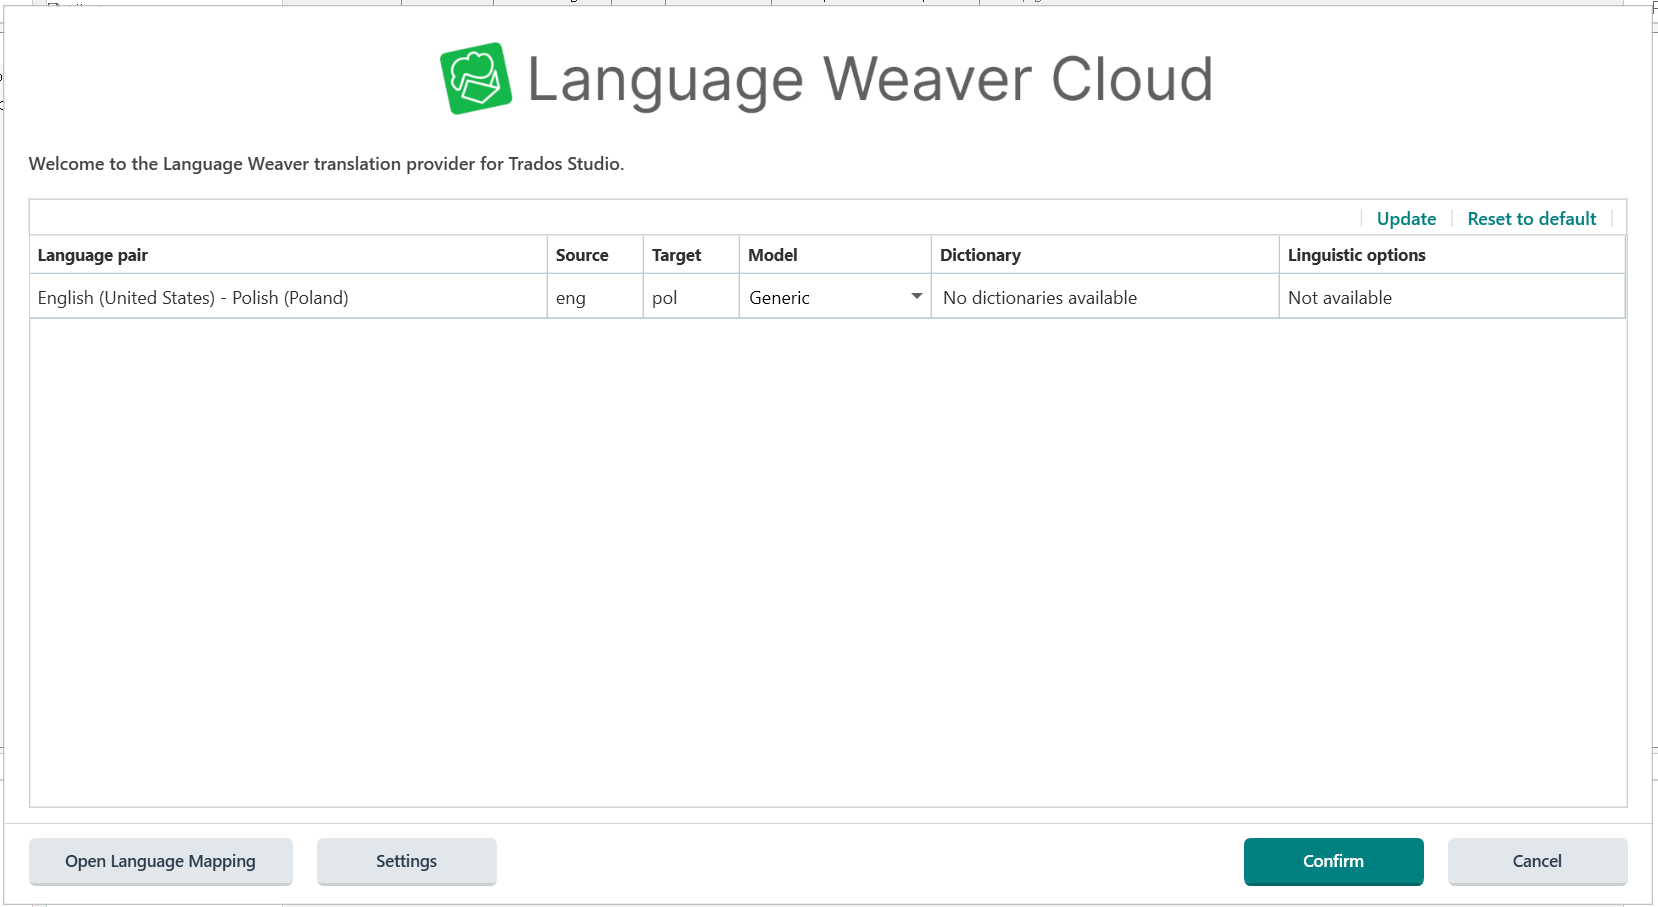The width and height of the screenshot is (1658, 907).
Task: Click the Model column header
Action: (x=835, y=255)
